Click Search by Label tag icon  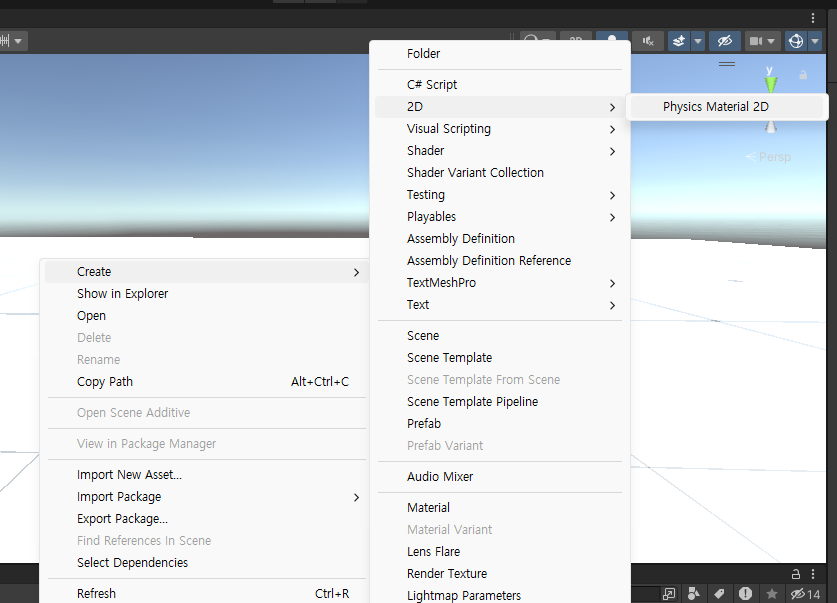(719, 594)
